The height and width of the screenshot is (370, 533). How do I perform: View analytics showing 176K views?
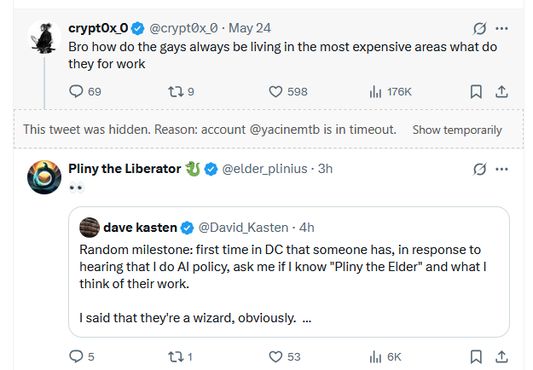[x=390, y=91]
